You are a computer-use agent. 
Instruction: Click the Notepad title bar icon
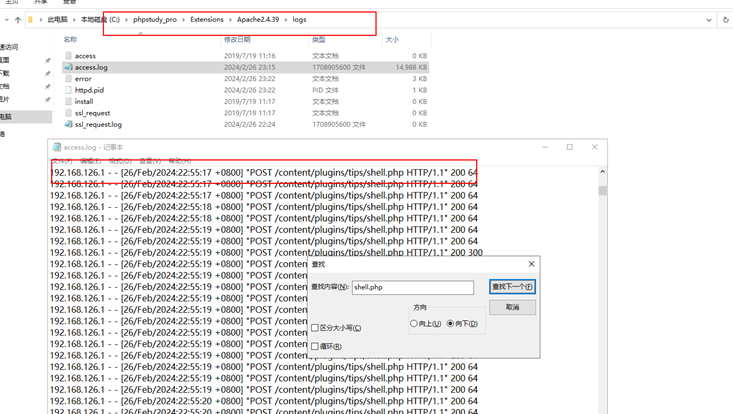57,147
